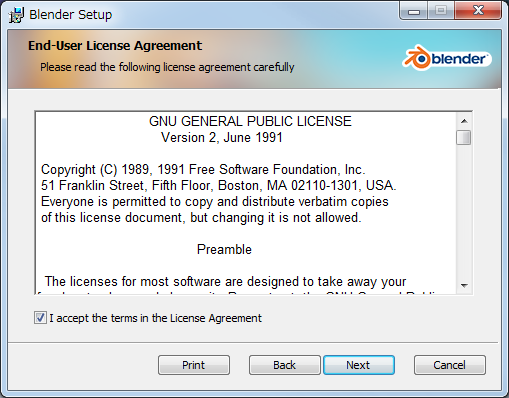Click the "GNU GENERAL PUBLIC LICENSE" title line
The image size is (509, 398).
tap(250, 121)
